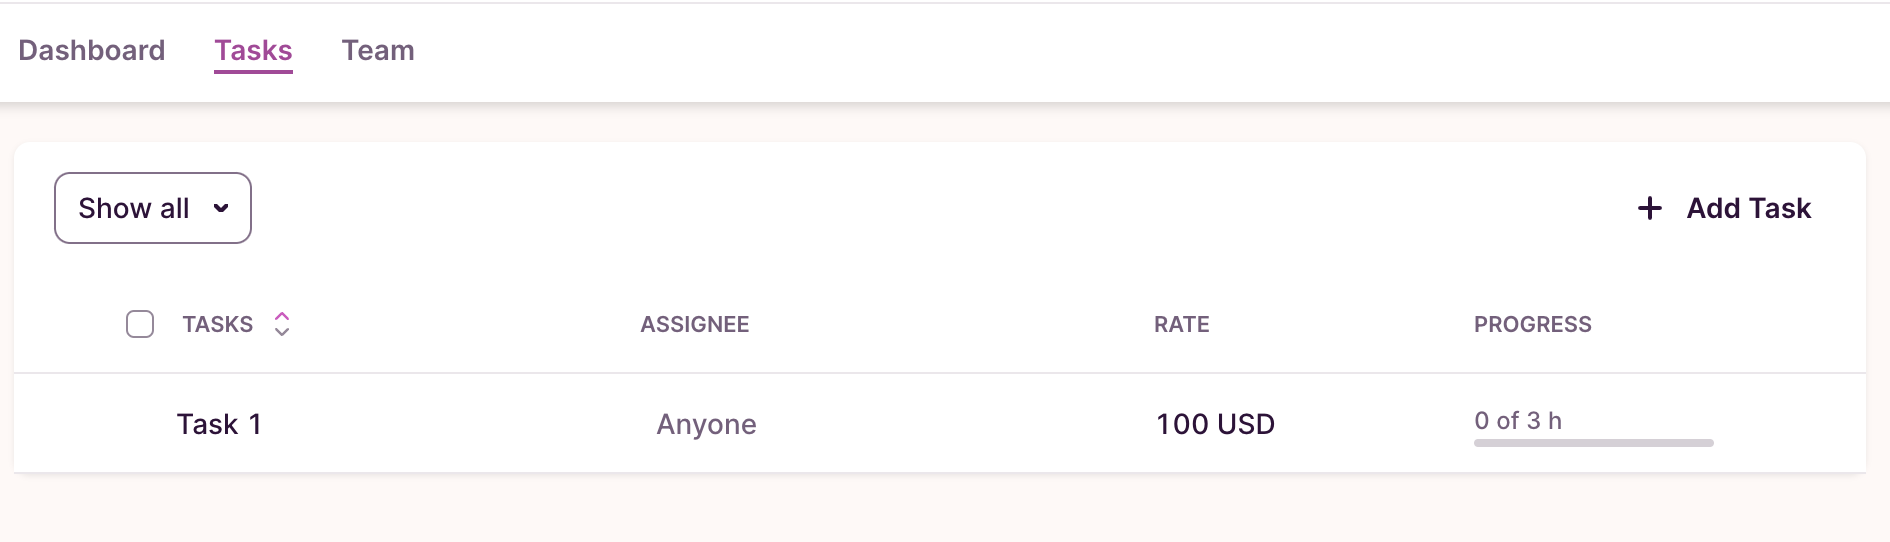Click the ASSIGNEE column header

tap(694, 324)
